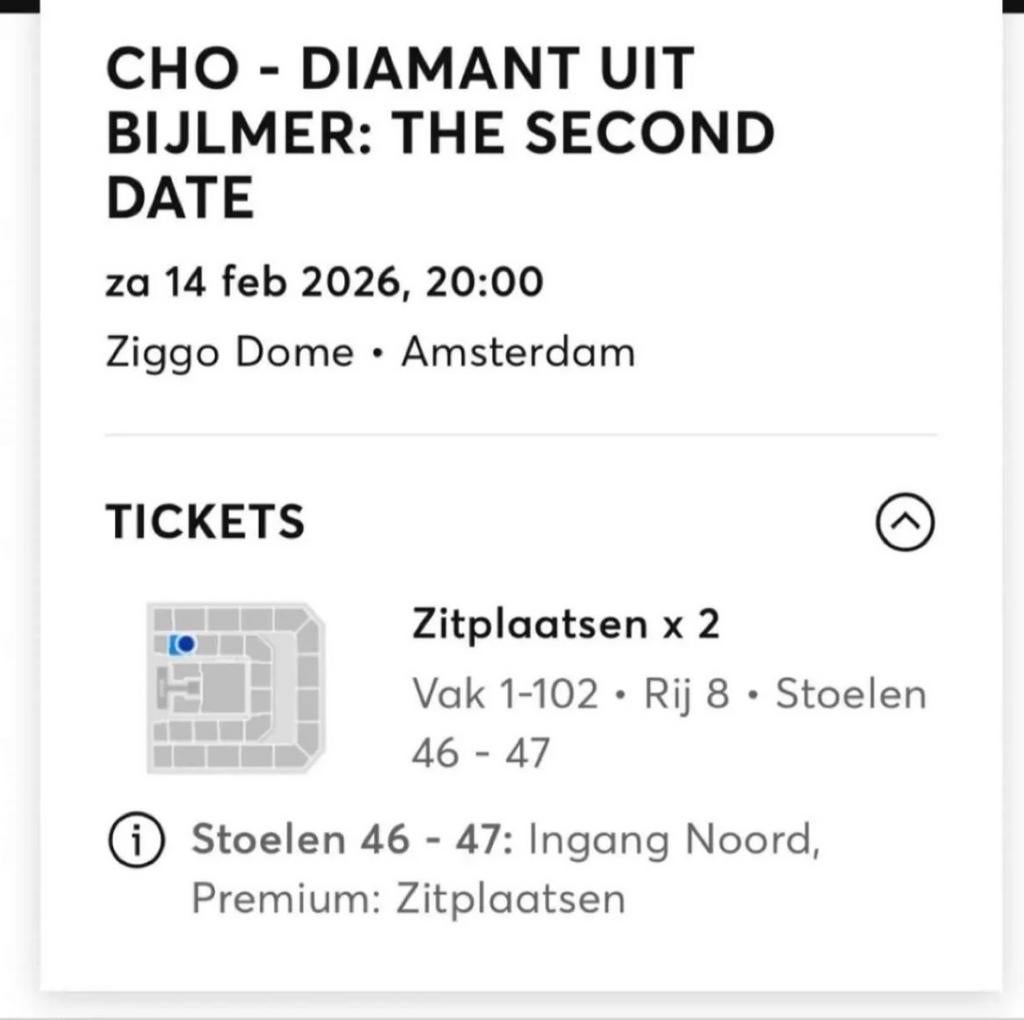Screen dimensions: 1024x1020
Task: Click the circled info icon beside seat details
Action: point(135,840)
